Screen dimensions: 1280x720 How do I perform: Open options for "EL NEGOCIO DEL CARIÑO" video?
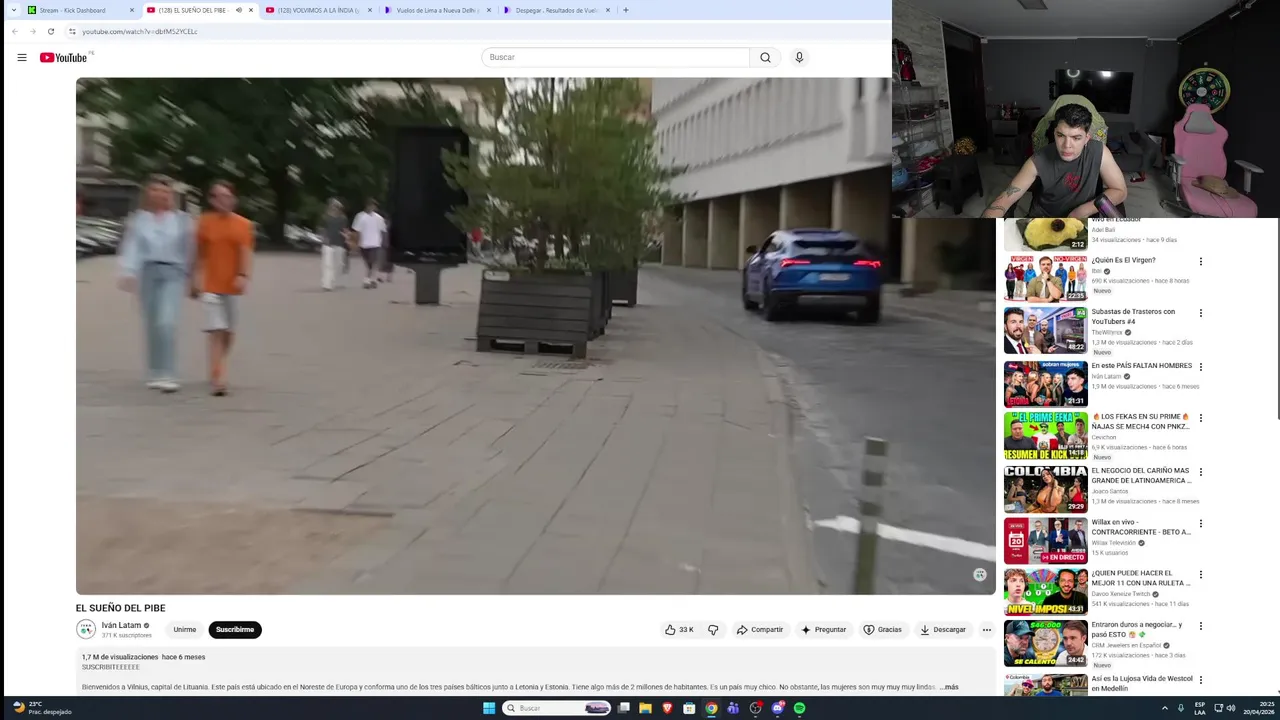click(x=1201, y=472)
